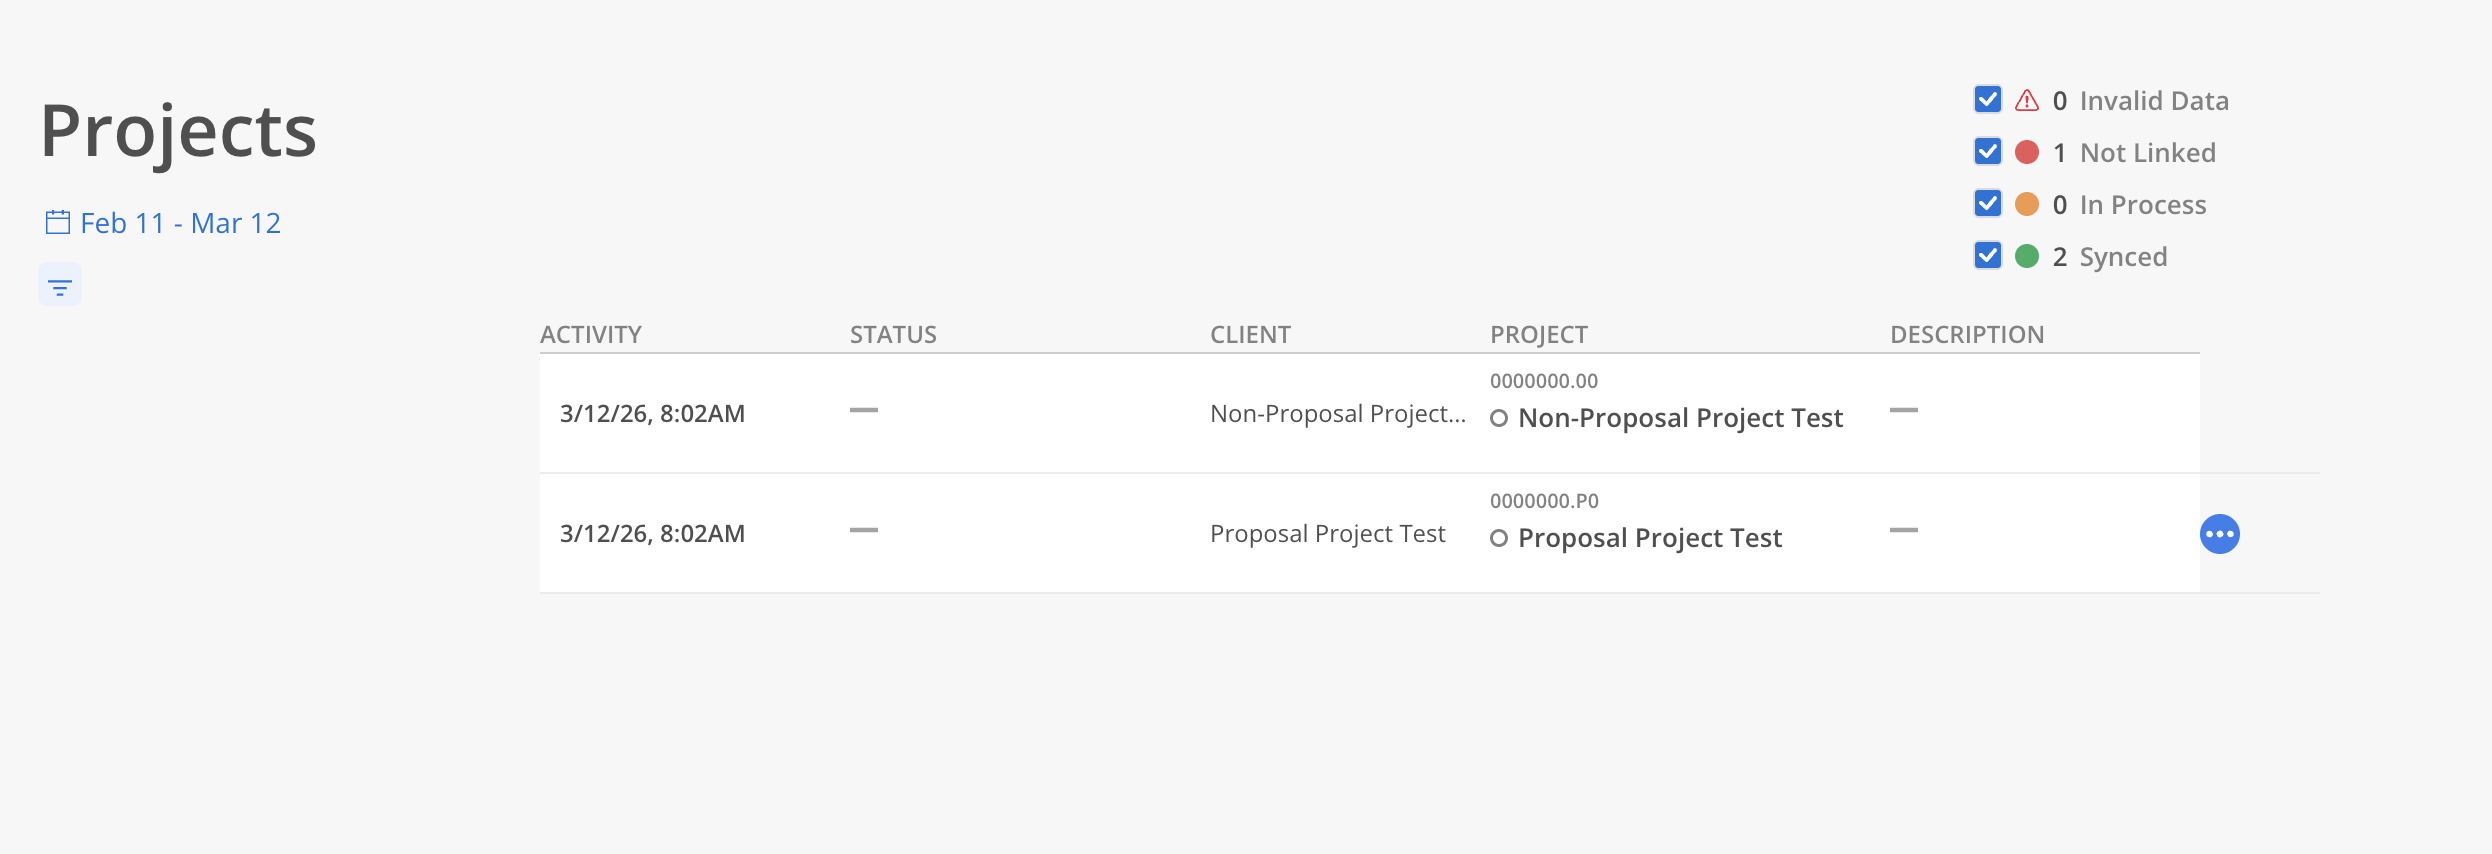Toggle the Synced checkbox
The image size is (2492, 854).
click(x=1988, y=256)
